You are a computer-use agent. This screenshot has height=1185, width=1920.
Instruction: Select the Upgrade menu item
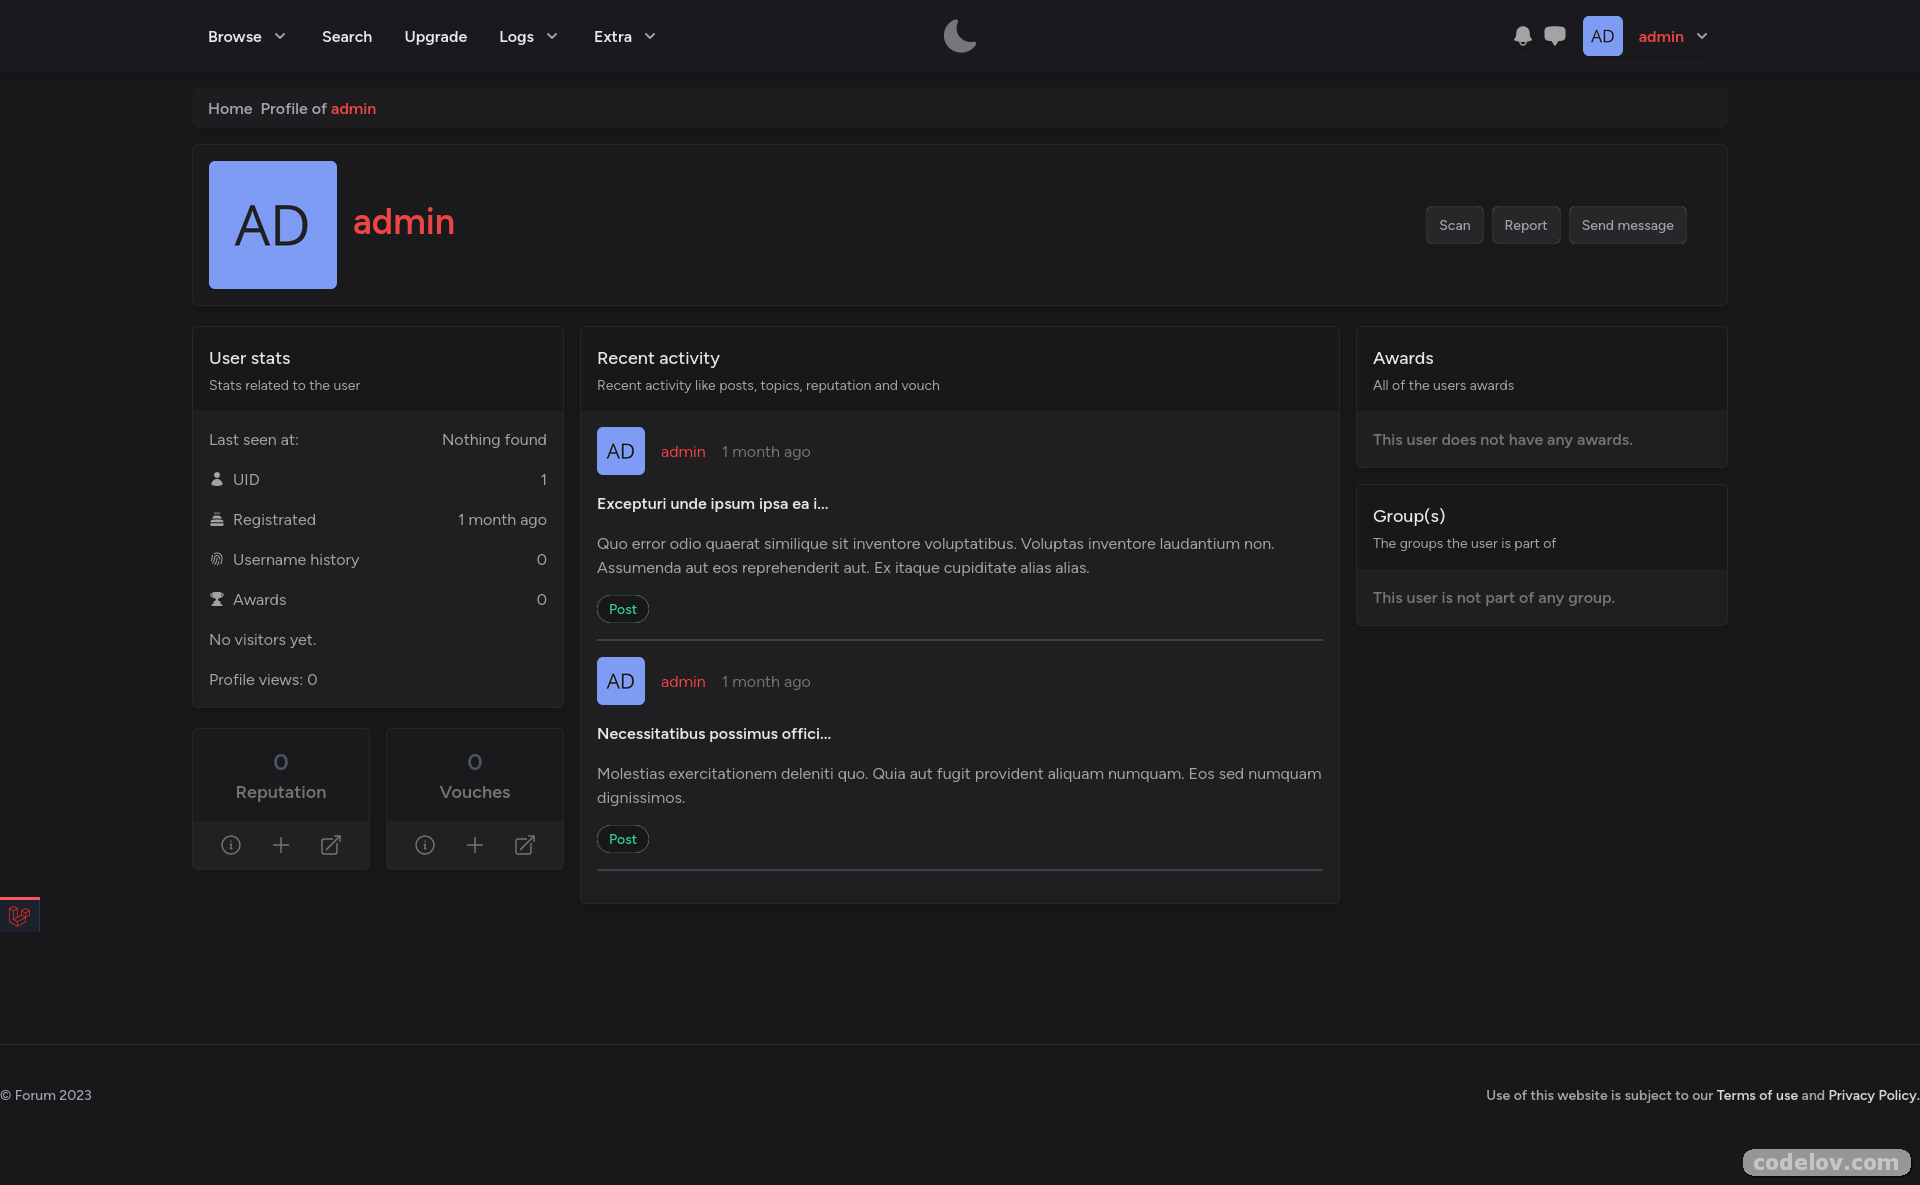click(435, 36)
